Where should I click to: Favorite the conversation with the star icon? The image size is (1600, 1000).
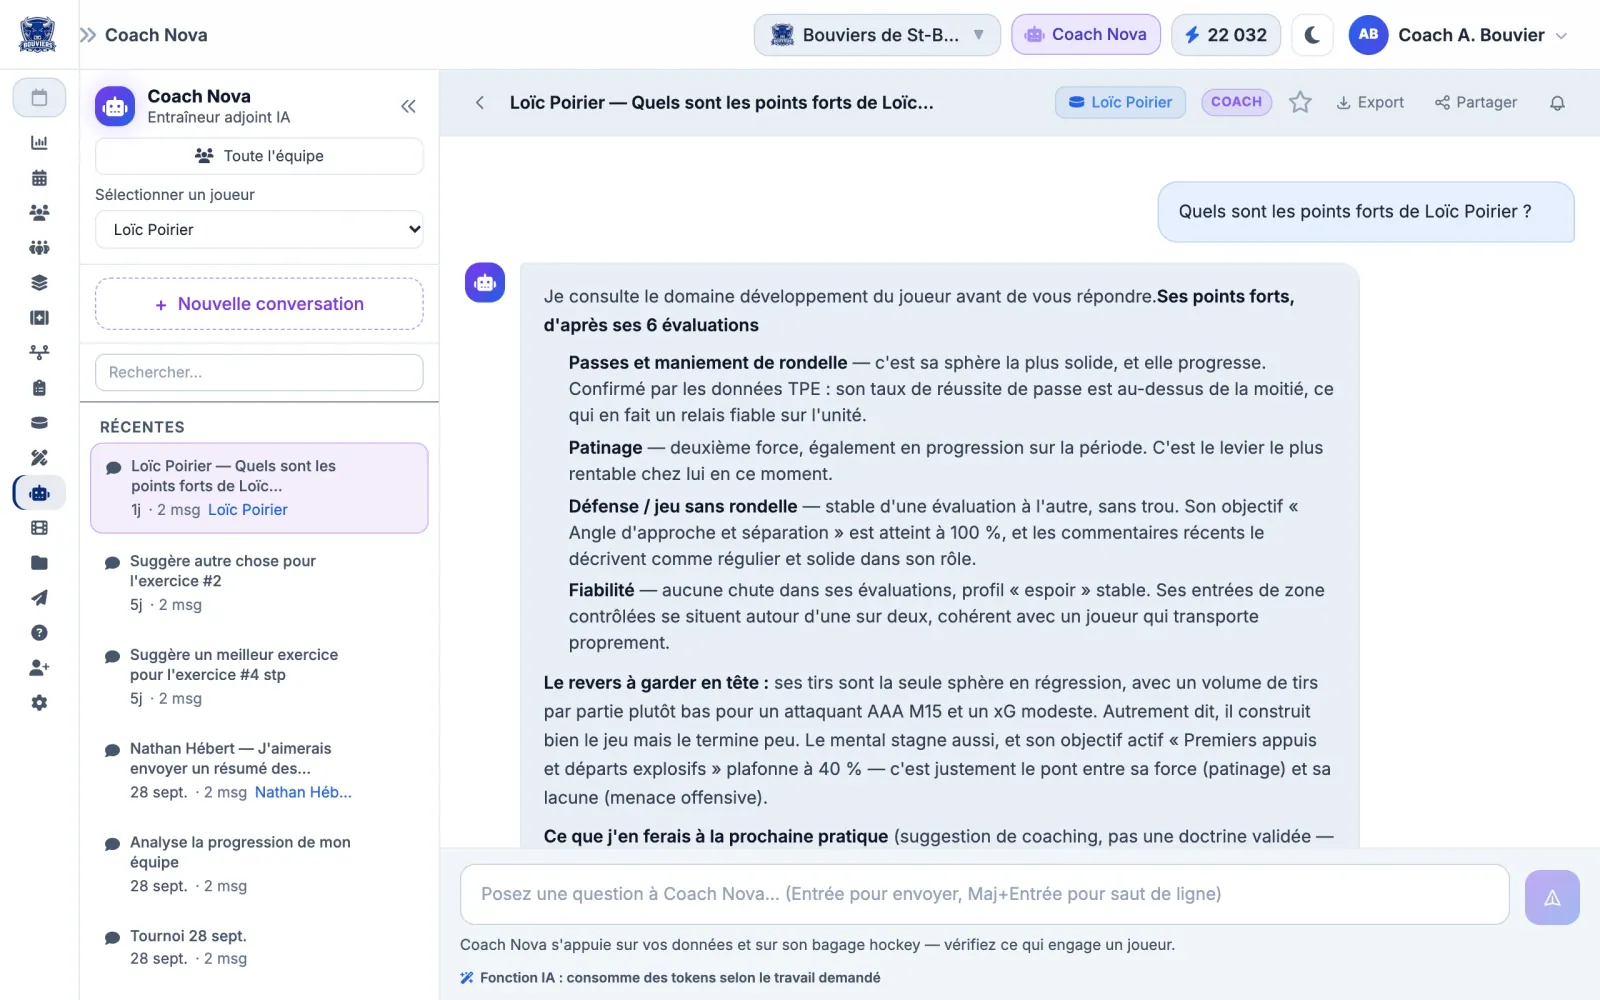point(1300,102)
